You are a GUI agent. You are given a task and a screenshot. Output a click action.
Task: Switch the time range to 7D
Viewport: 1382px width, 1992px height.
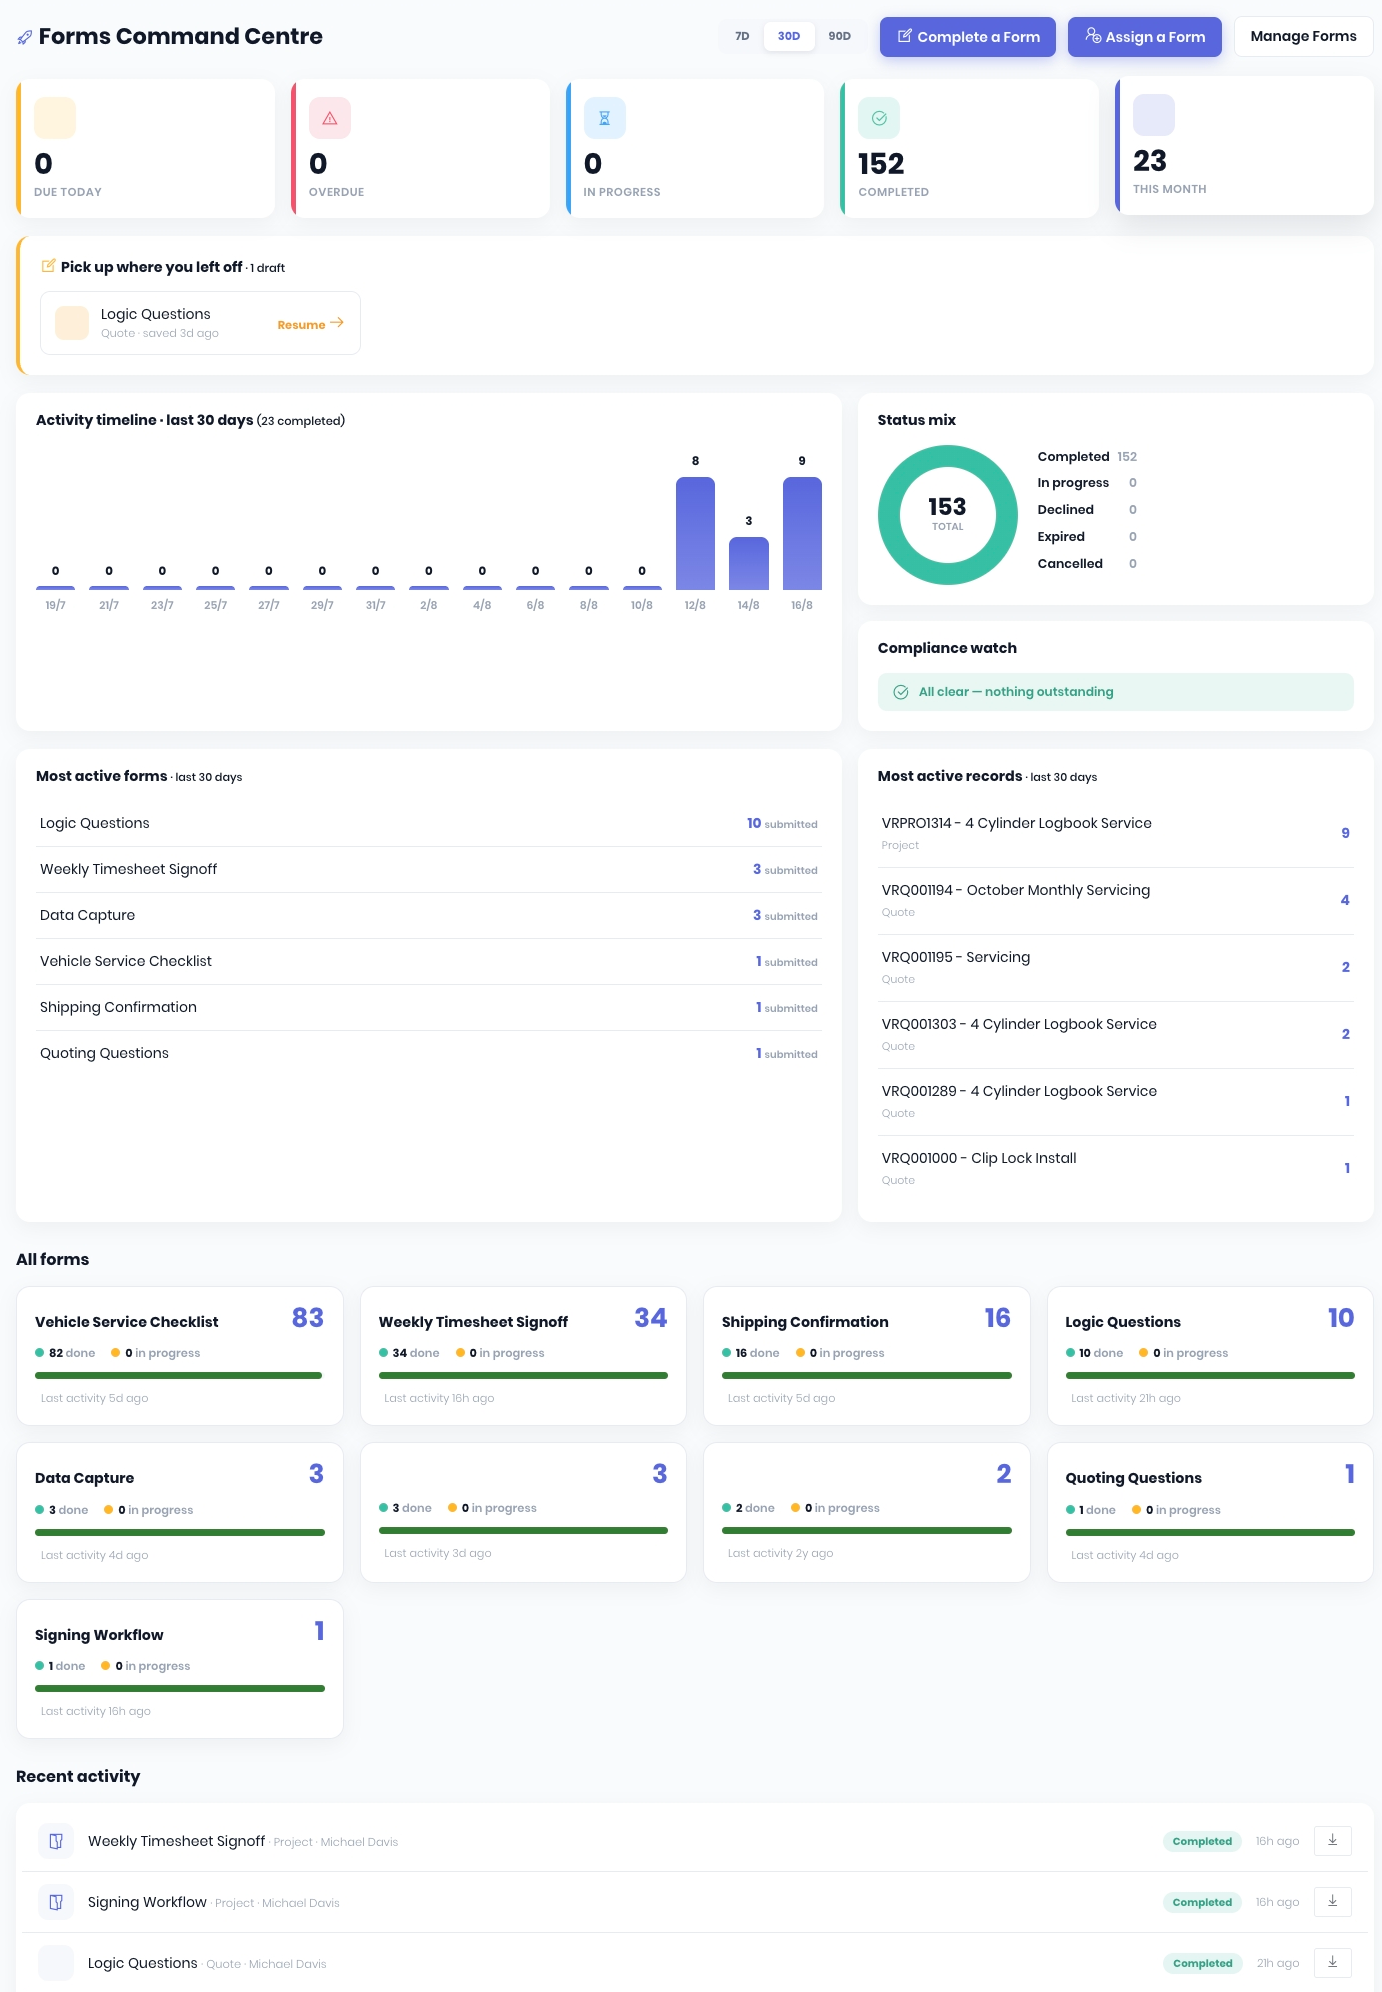[742, 36]
